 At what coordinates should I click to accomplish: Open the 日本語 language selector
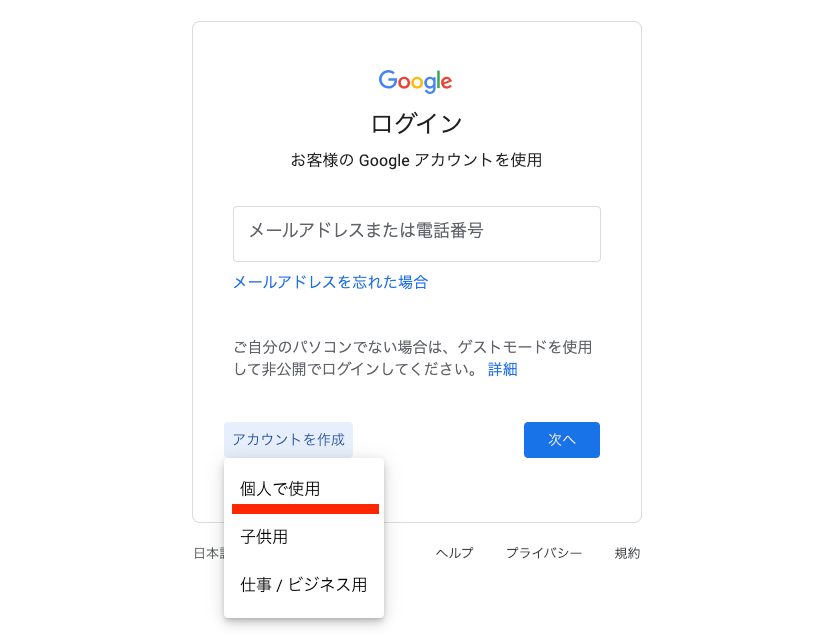click(207, 553)
